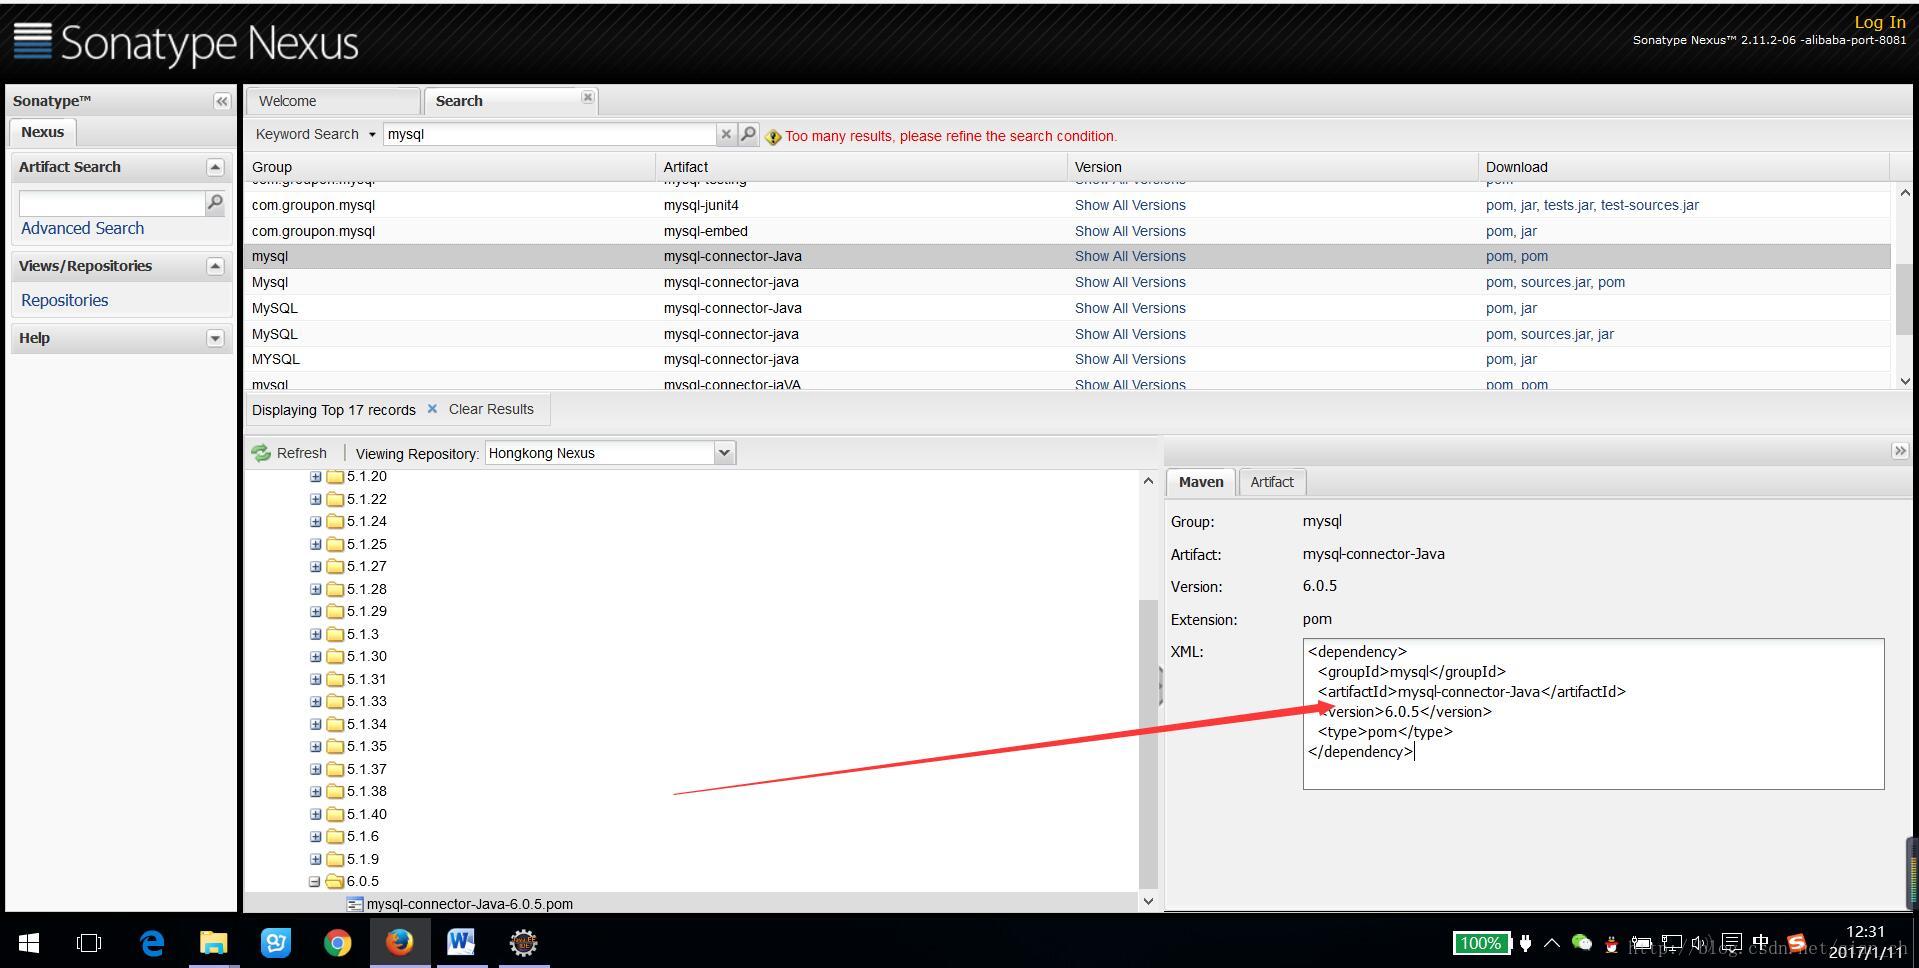Open the Windows Start menu
Viewport: 1919px width, 968px height.
29,943
